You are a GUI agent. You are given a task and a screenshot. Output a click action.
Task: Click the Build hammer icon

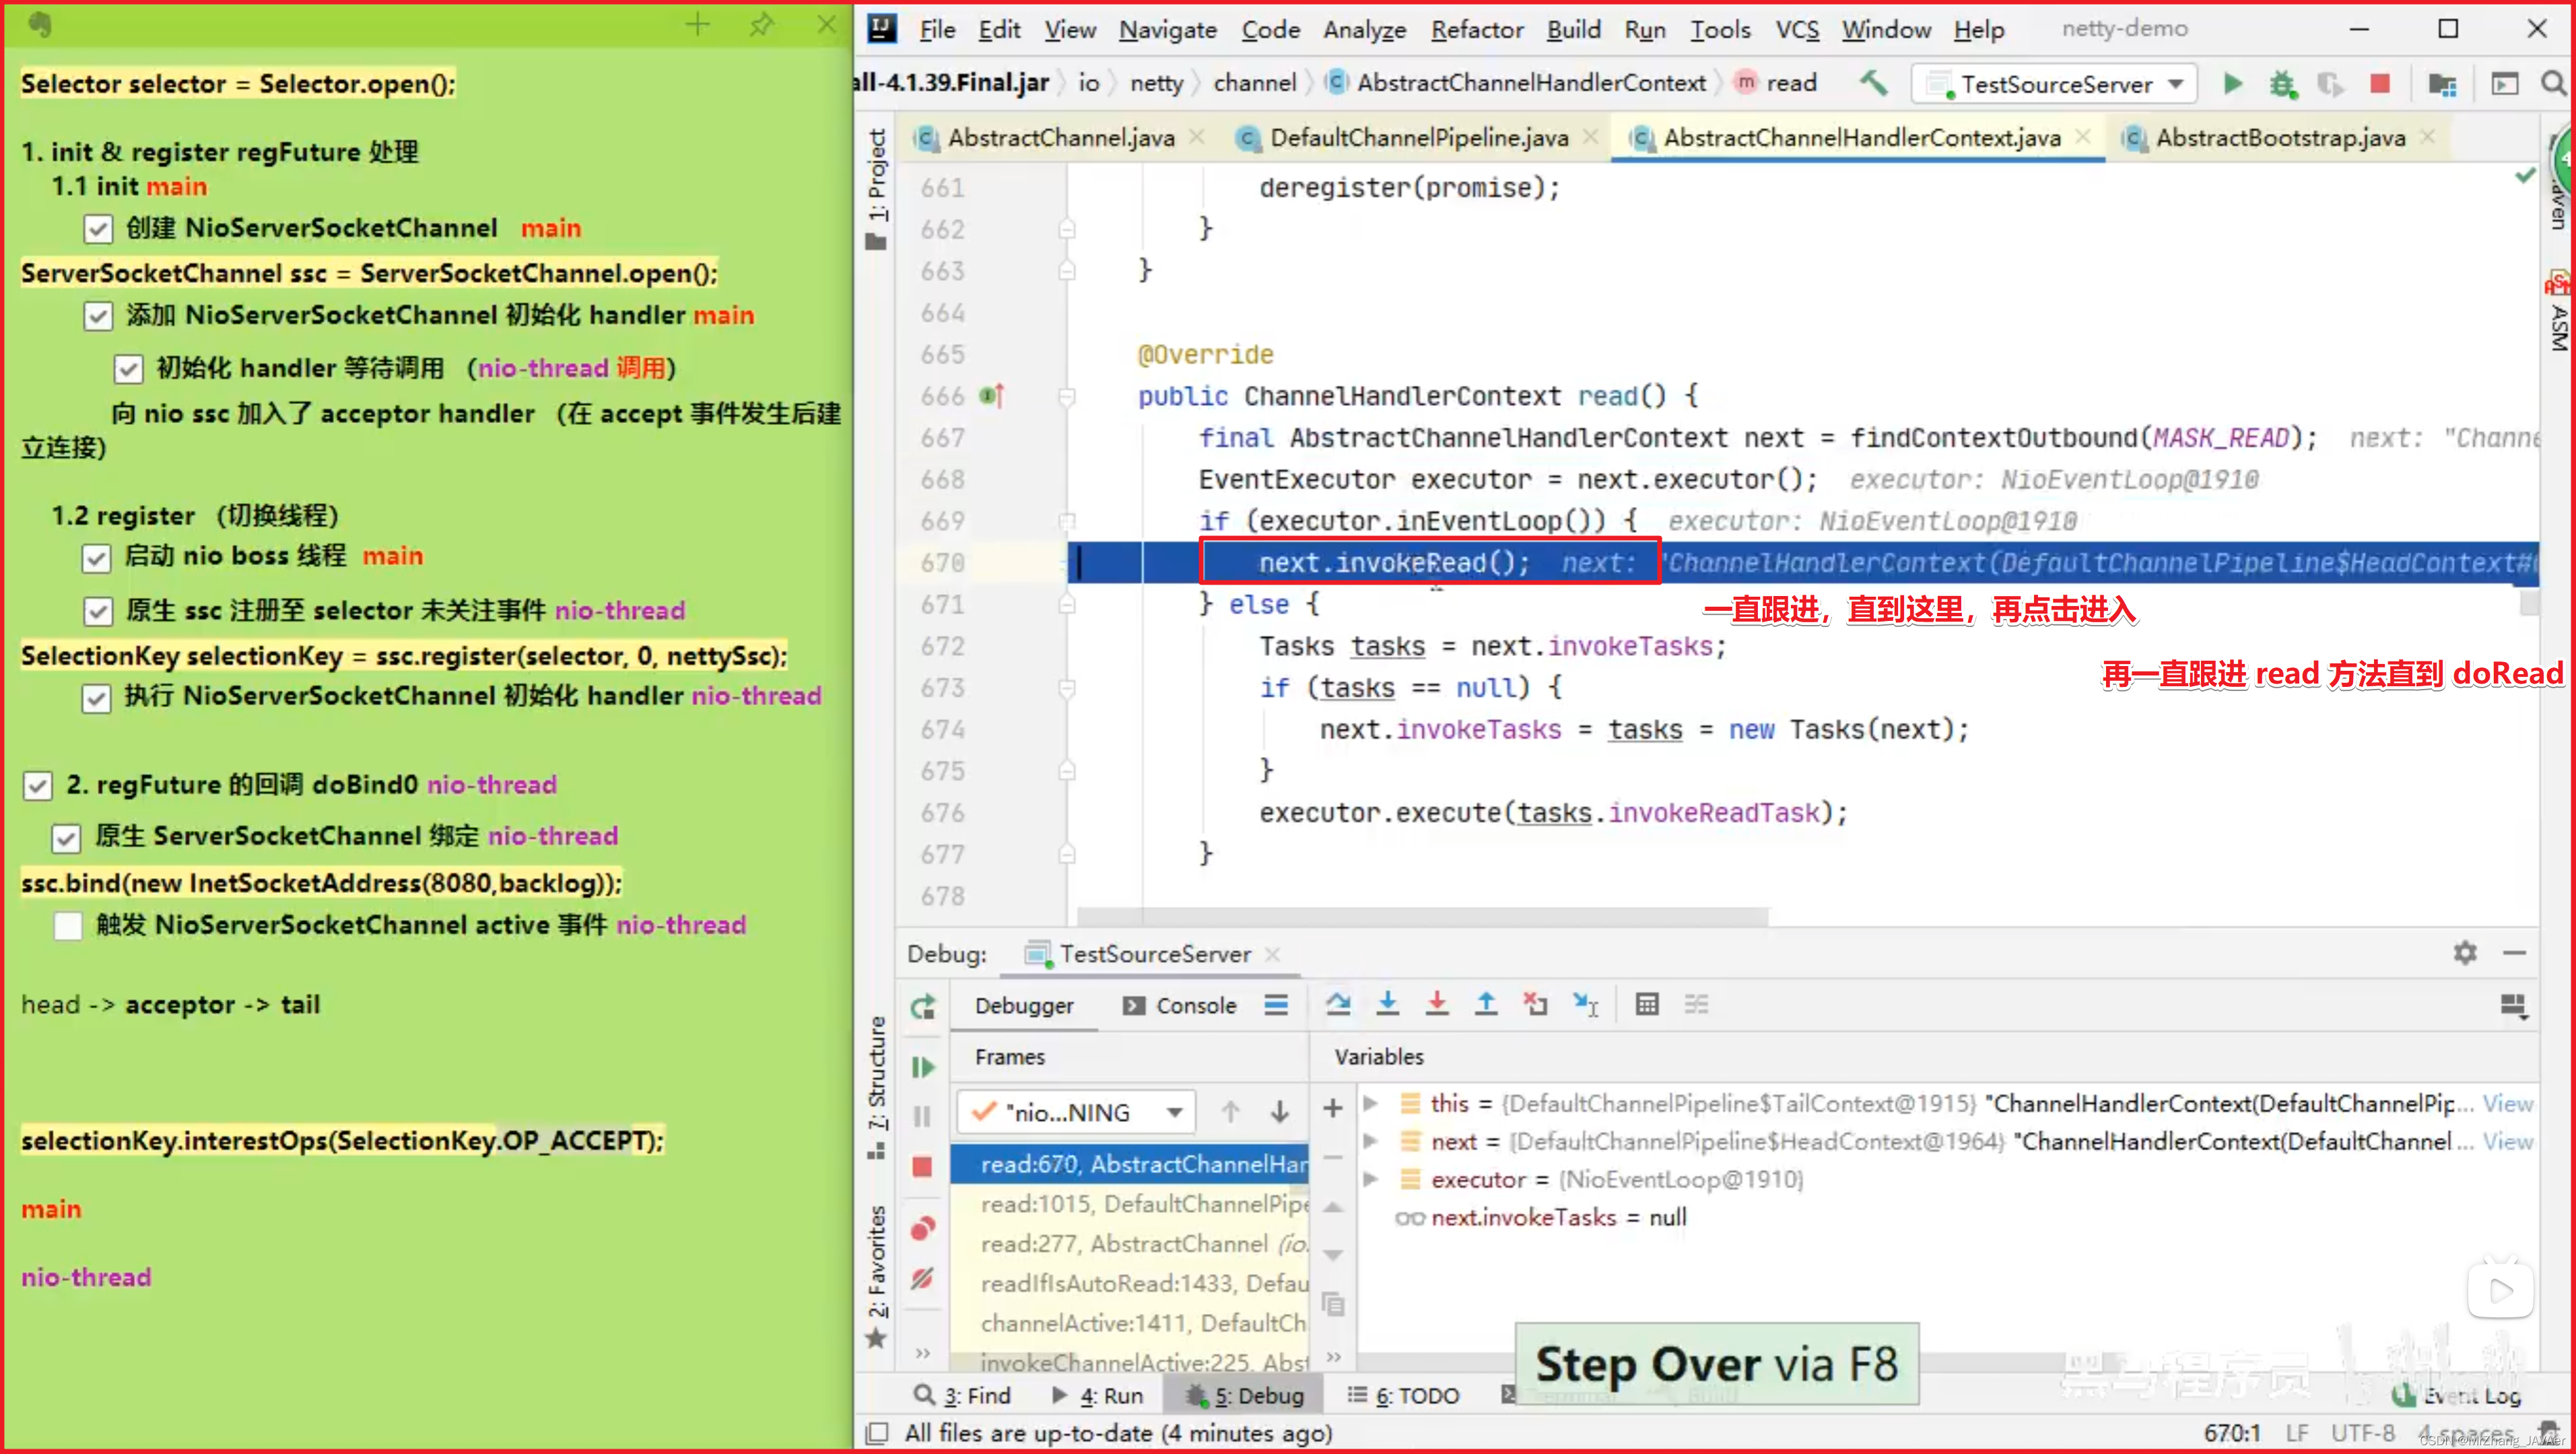[x=1873, y=83]
